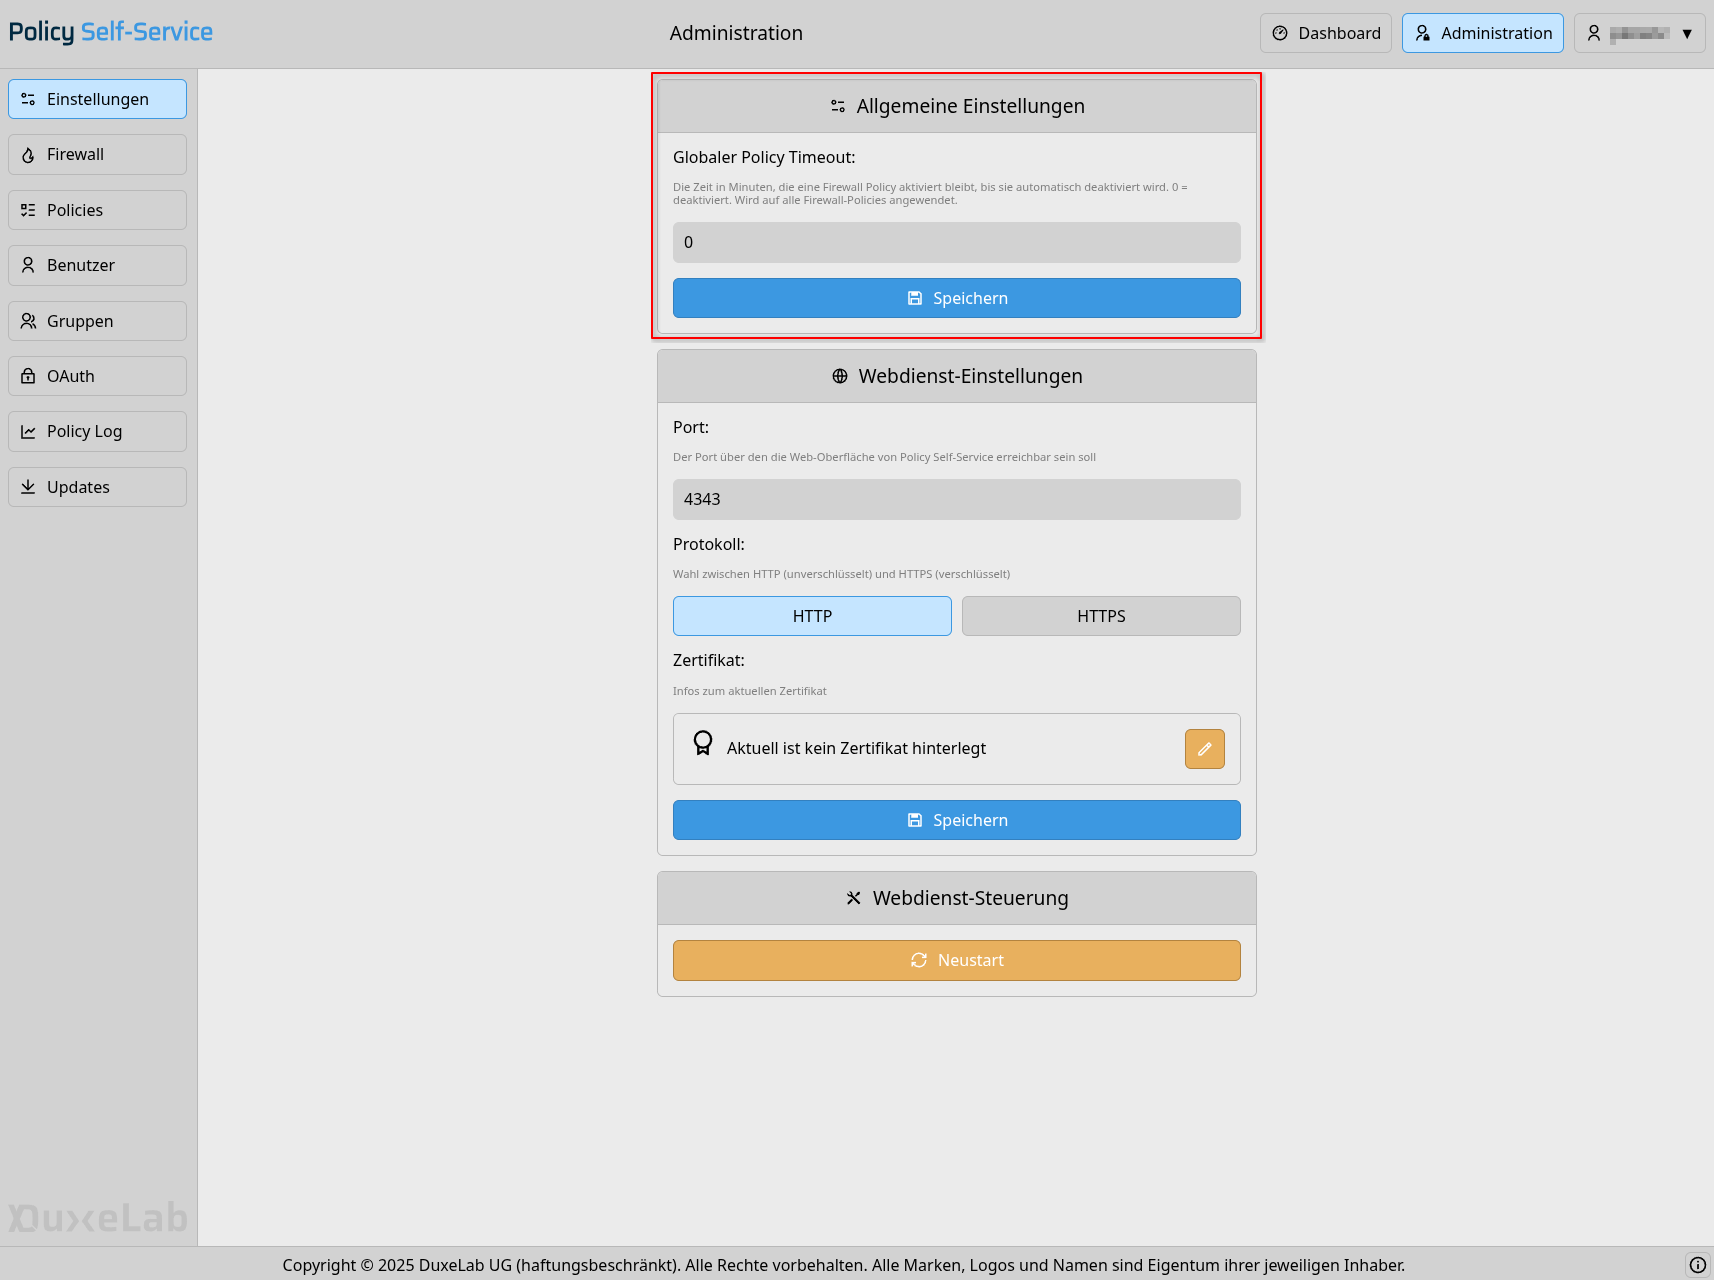
Task: Click the Globaler Policy Timeout input field
Action: tap(956, 243)
